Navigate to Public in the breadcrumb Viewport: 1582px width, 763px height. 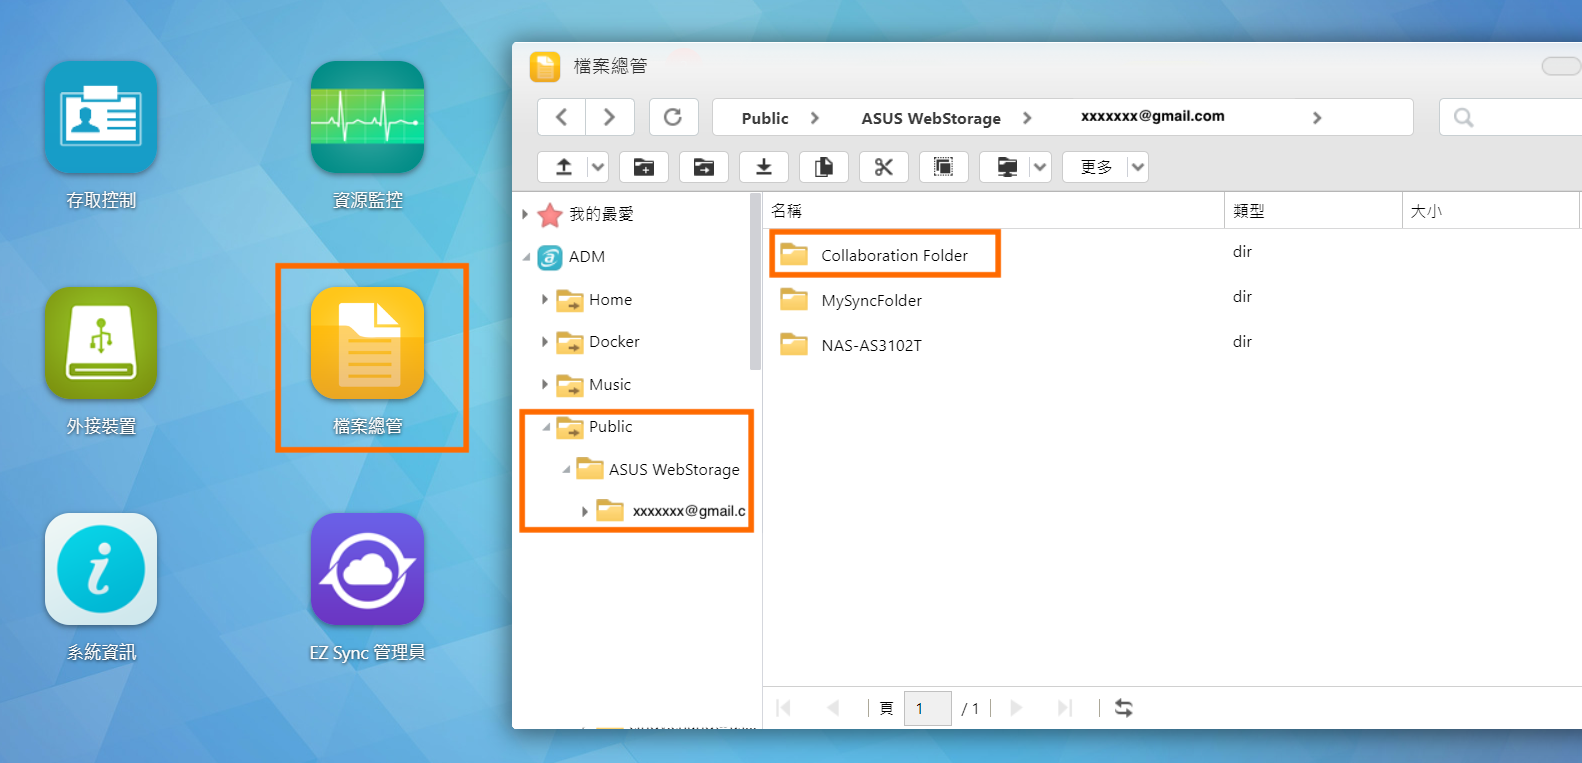[x=765, y=118]
